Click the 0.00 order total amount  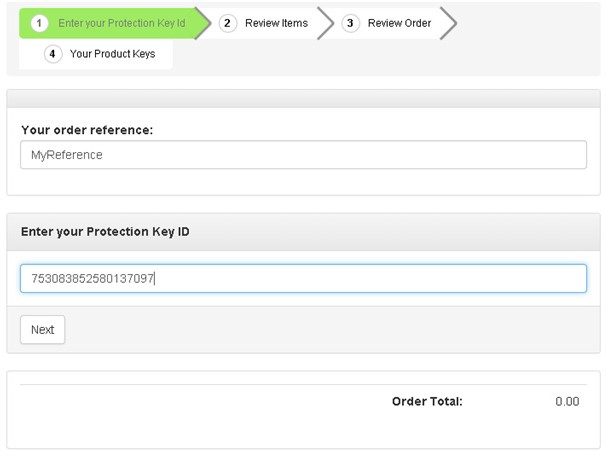(567, 402)
